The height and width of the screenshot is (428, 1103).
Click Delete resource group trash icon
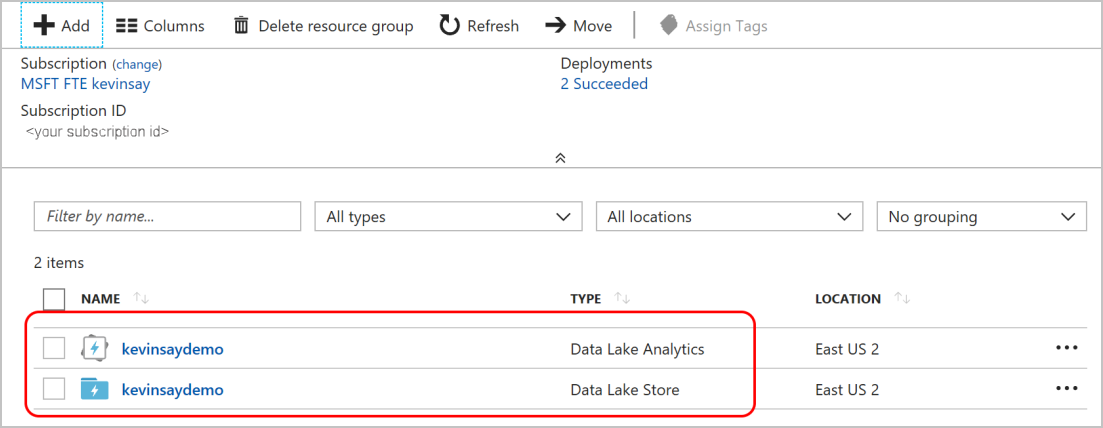click(241, 26)
